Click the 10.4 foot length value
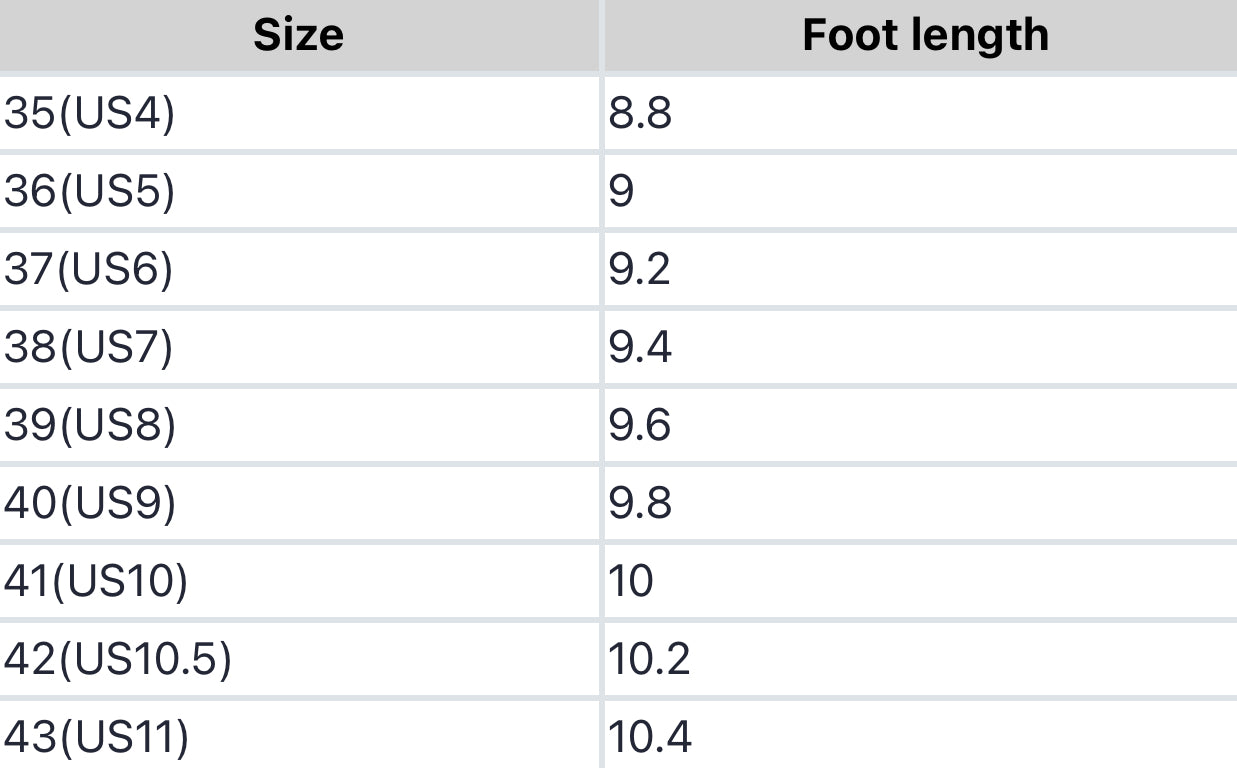 click(x=650, y=738)
